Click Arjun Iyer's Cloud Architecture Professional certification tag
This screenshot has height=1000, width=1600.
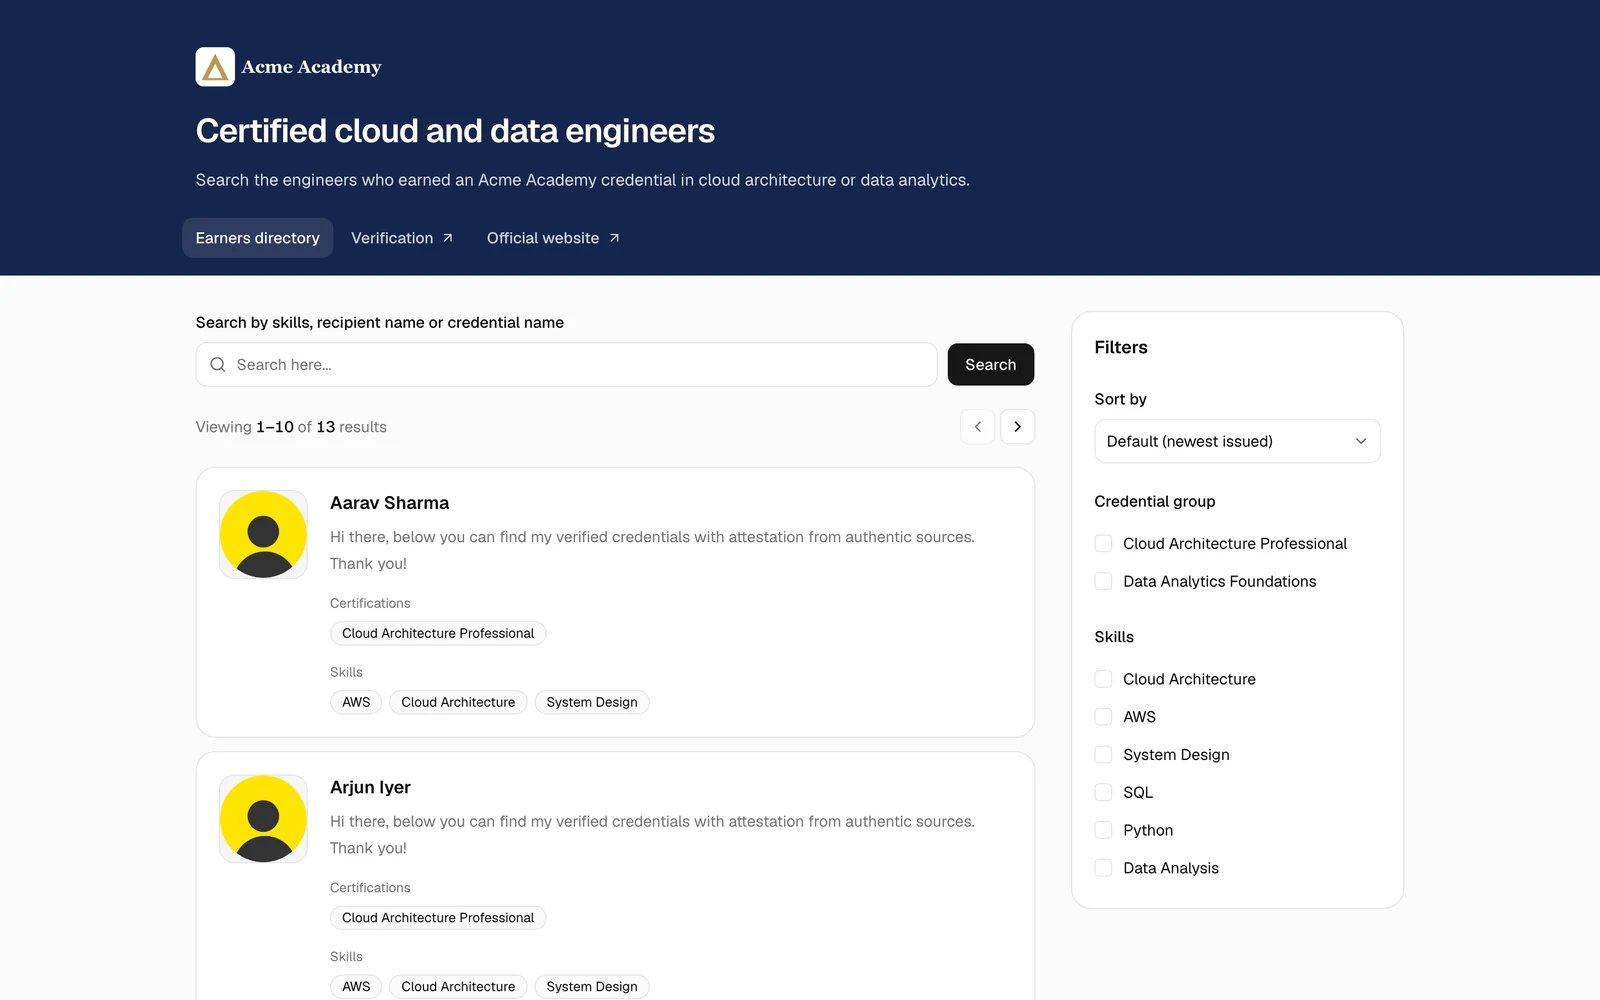(x=438, y=918)
